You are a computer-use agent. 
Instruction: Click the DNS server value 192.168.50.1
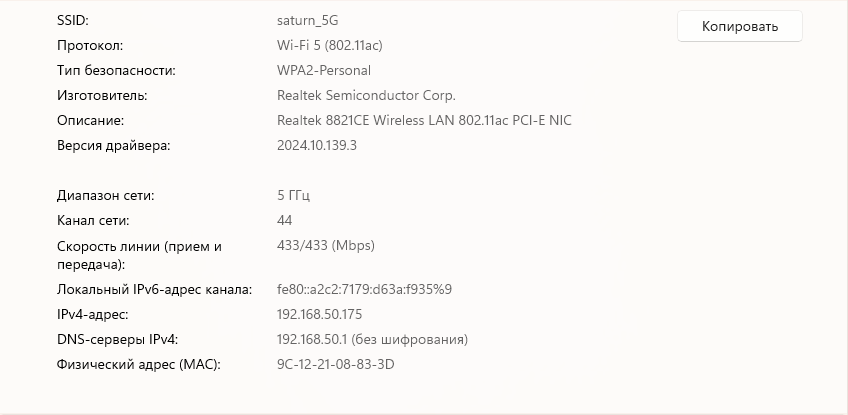[x=311, y=340]
